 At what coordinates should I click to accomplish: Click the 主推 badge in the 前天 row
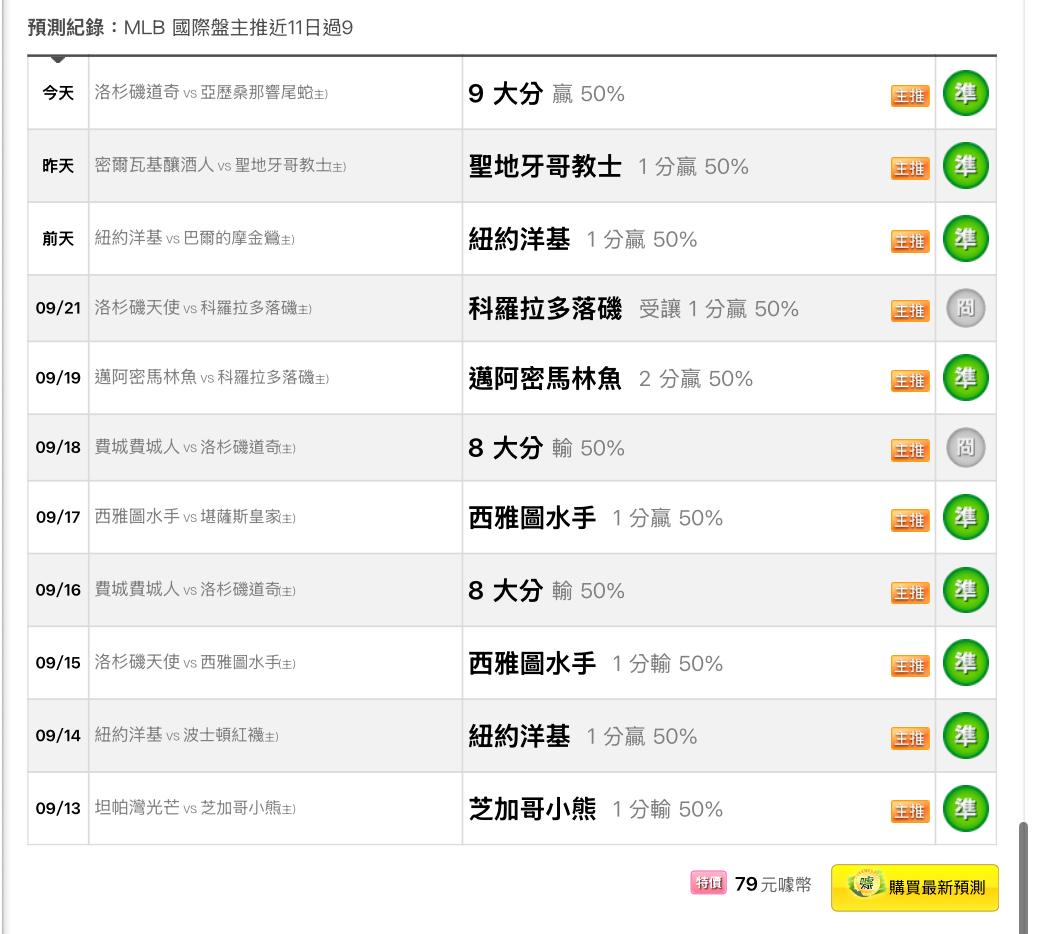click(910, 241)
